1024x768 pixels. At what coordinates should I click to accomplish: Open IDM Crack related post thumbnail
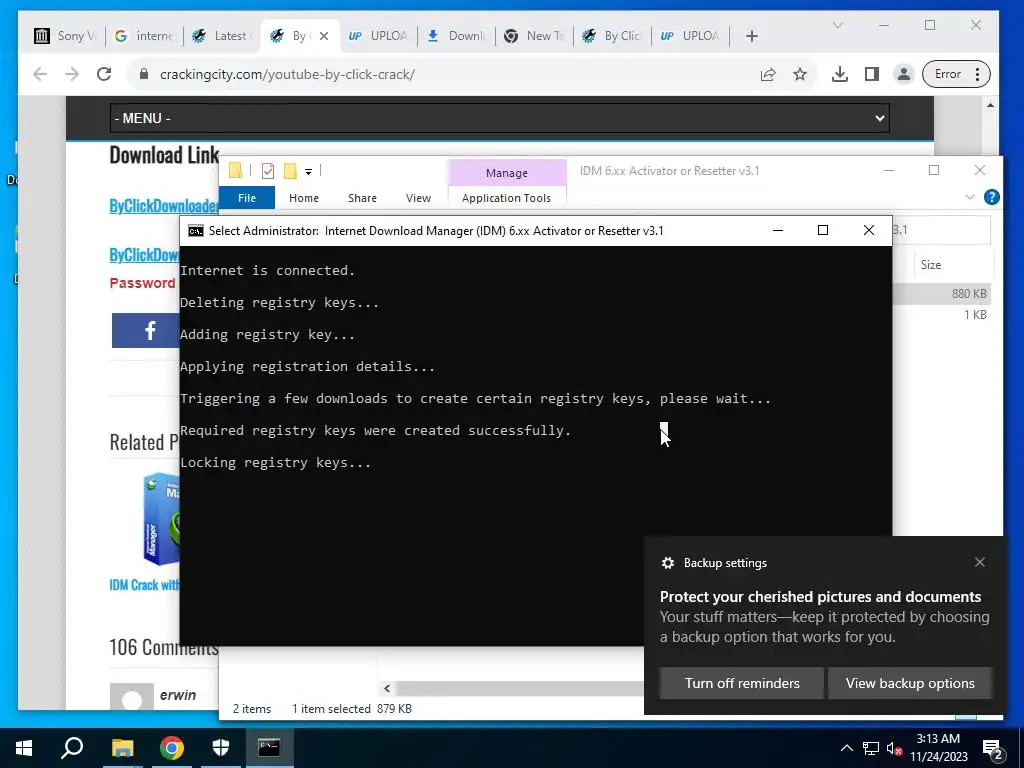point(161,519)
